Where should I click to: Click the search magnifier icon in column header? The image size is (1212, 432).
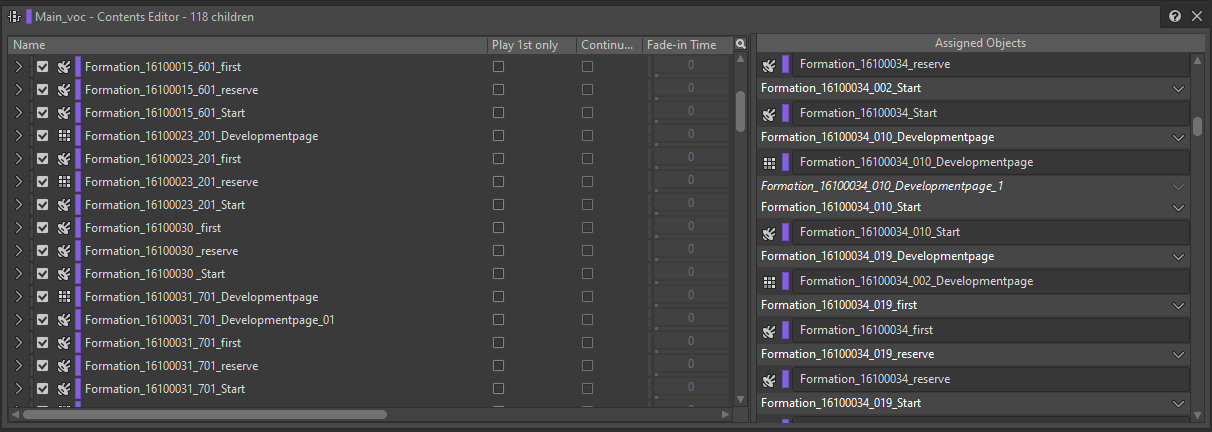[740, 45]
